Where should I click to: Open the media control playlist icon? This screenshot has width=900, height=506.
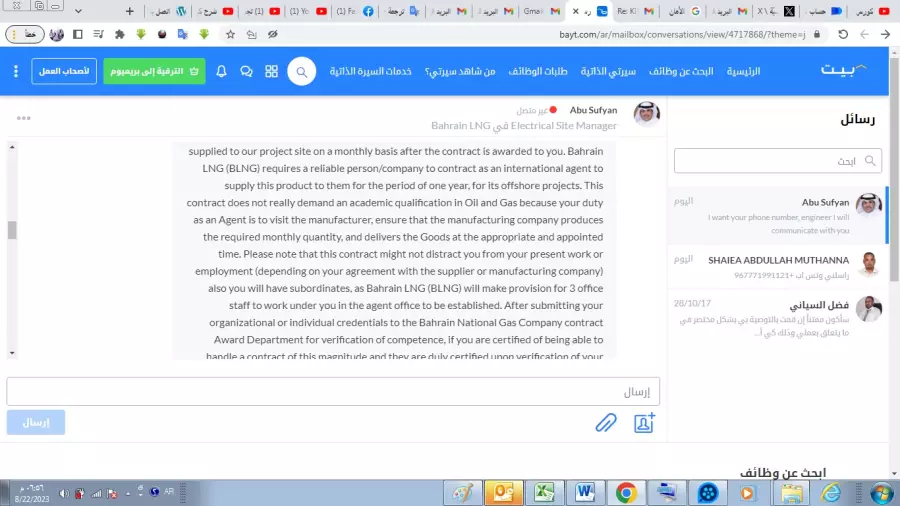98,34
